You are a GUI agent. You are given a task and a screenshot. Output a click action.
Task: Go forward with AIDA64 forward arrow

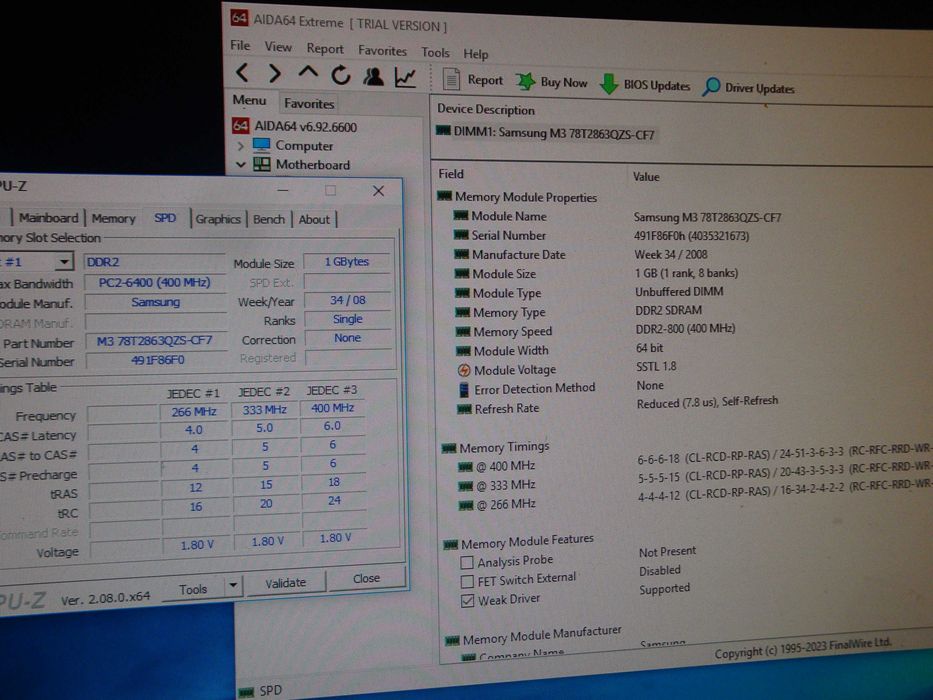(274, 73)
